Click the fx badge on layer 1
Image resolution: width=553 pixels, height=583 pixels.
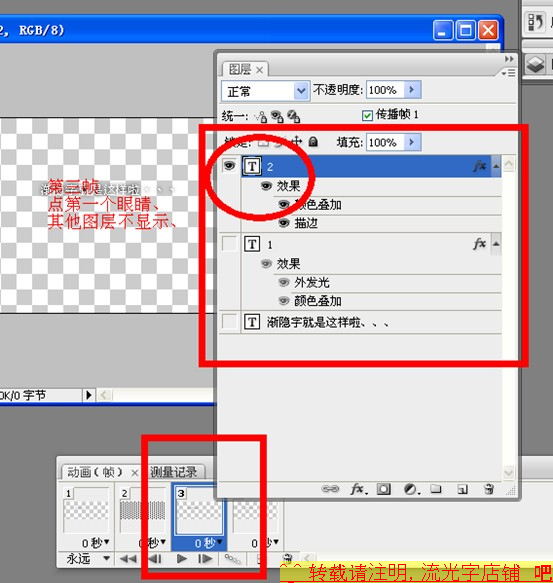(480, 244)
